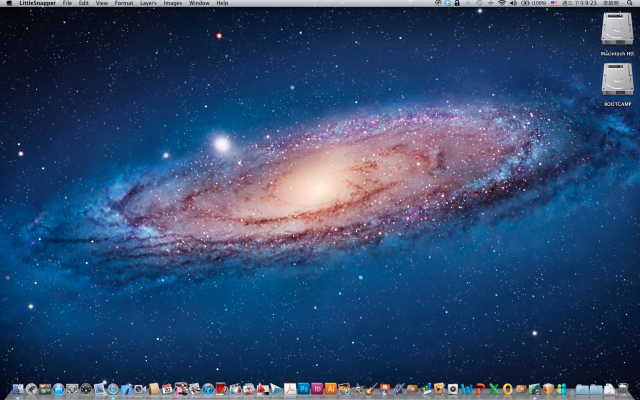Open the volume control in menu bar
This screenshot has width=640, height=400.
pos(513,3)
